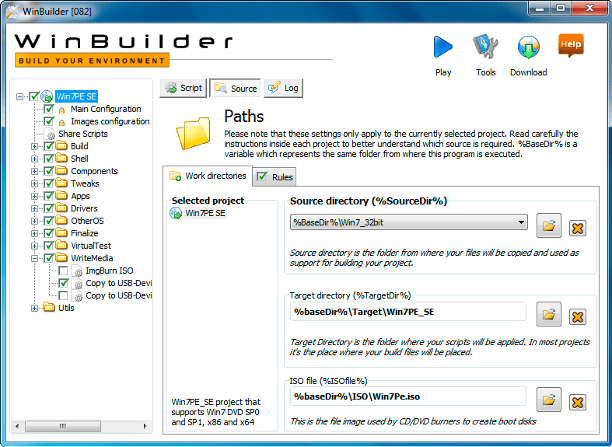This screenshot has width=612, height=447.
Task: Click the Finalize folder icon
Action: pos(61,233)
